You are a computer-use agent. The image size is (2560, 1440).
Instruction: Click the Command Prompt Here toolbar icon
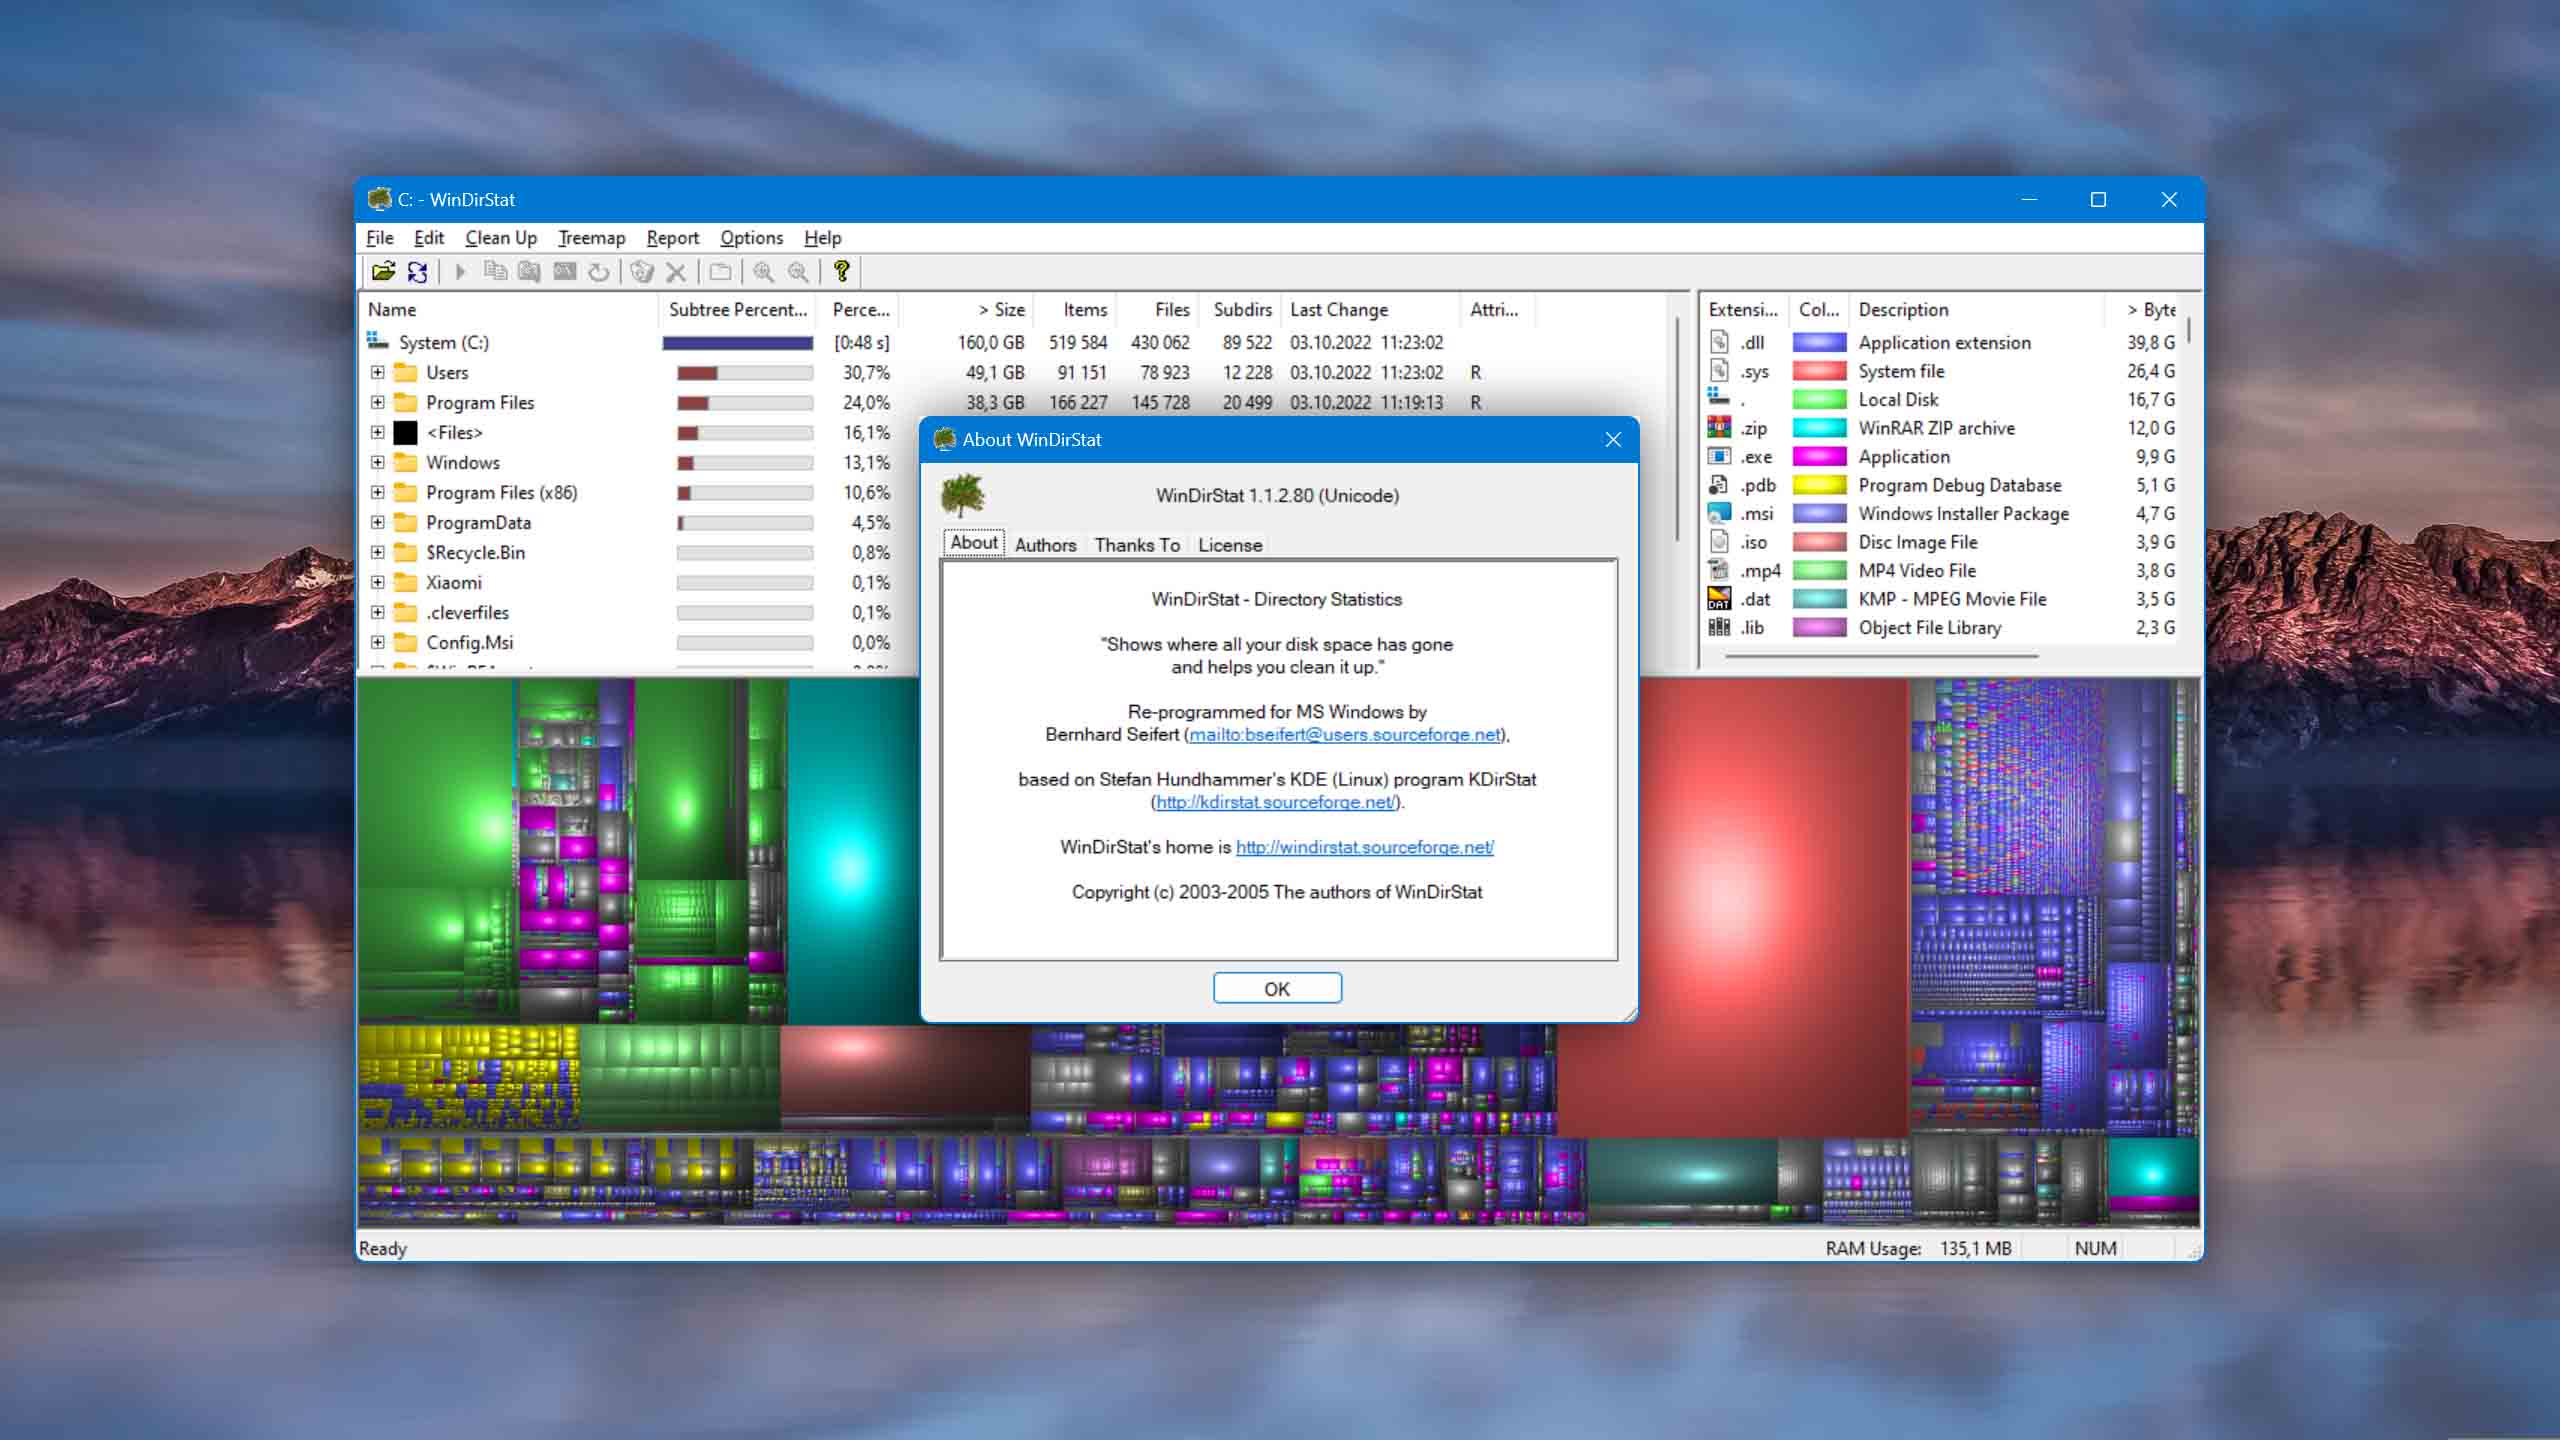point(565,272)
